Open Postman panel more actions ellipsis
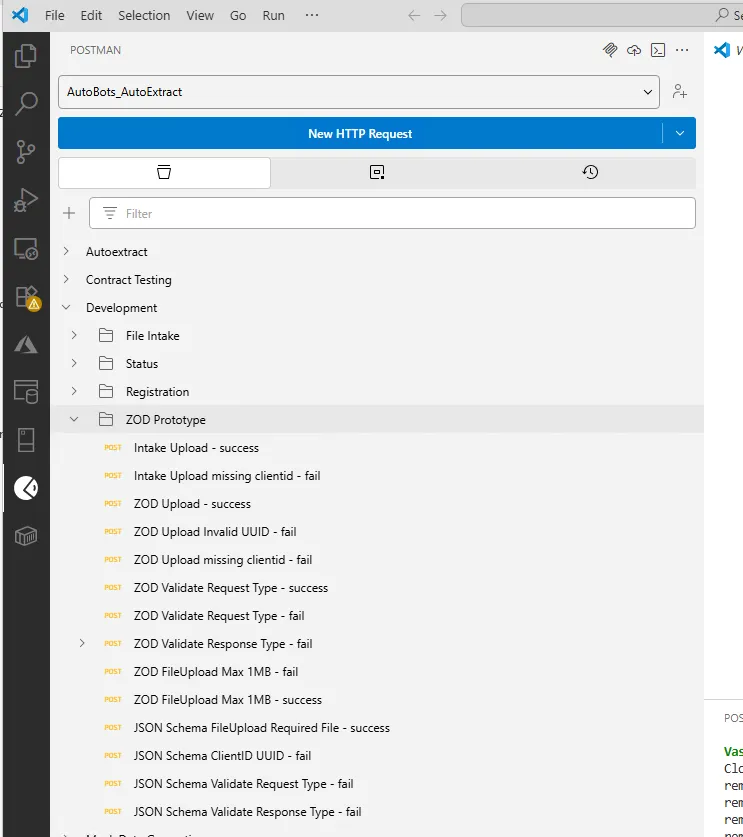The image size is (743, 837). pyautogui.click(x=682, y=50)
